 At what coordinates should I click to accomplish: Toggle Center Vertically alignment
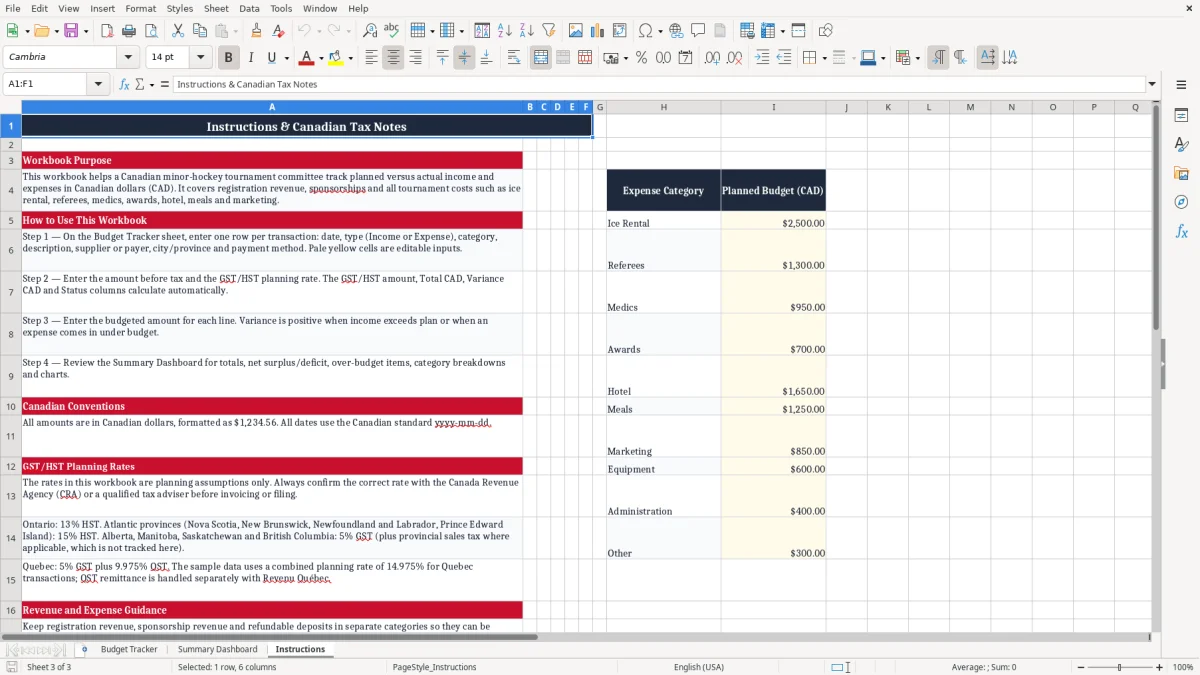pos(464,58)
